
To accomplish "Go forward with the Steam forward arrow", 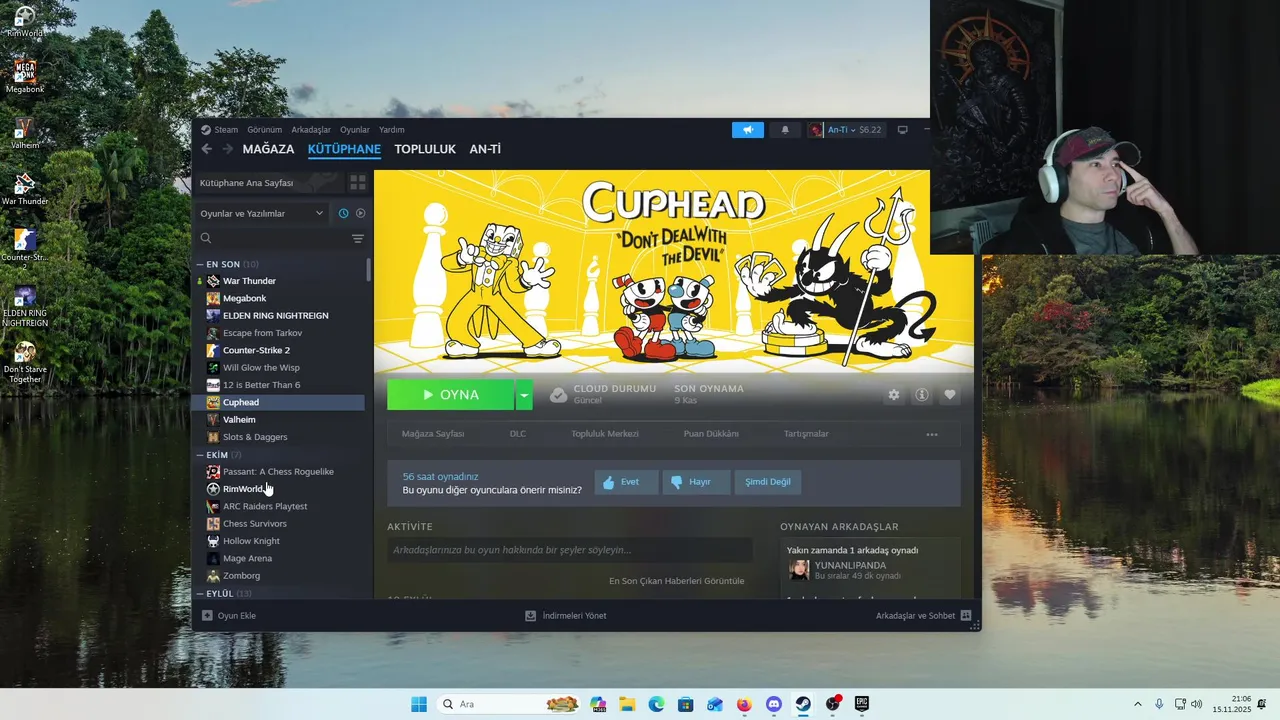I will point(228,149).
